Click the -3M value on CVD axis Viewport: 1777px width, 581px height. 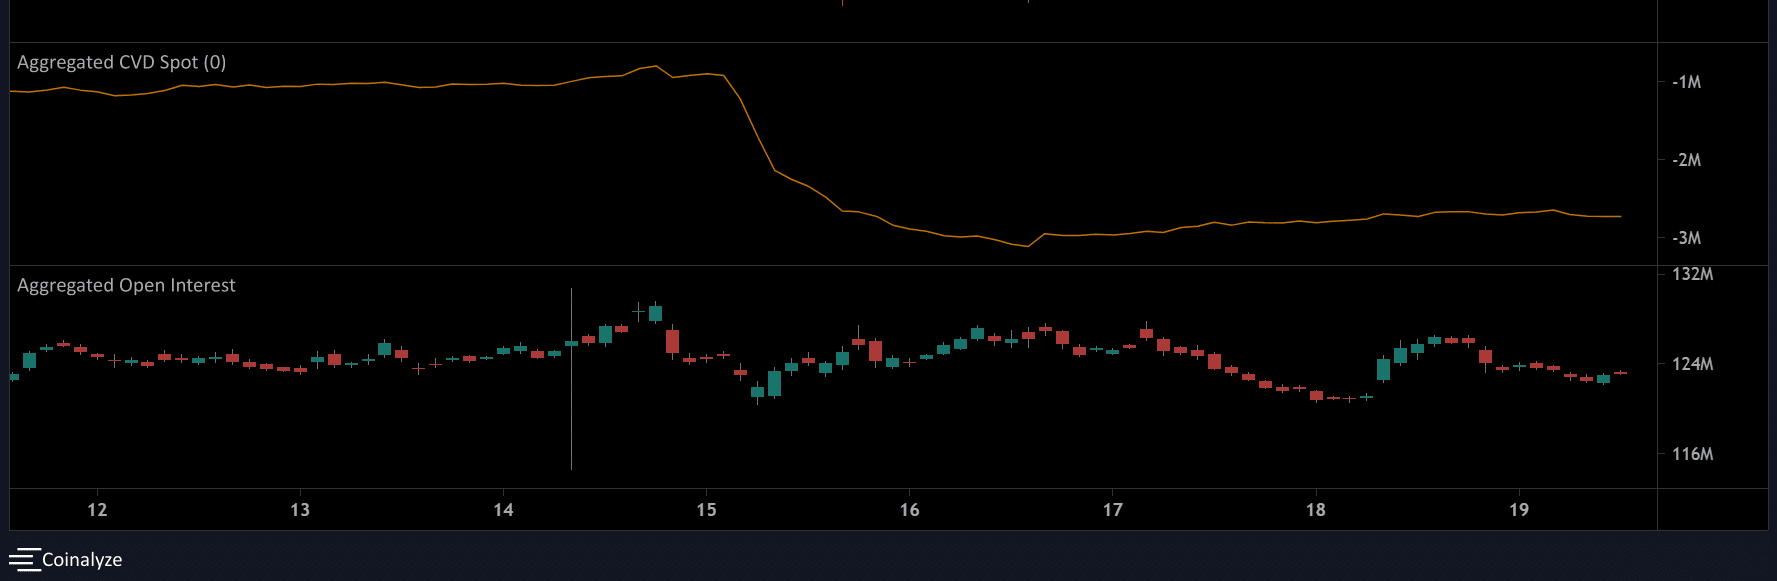(1686, 238)
